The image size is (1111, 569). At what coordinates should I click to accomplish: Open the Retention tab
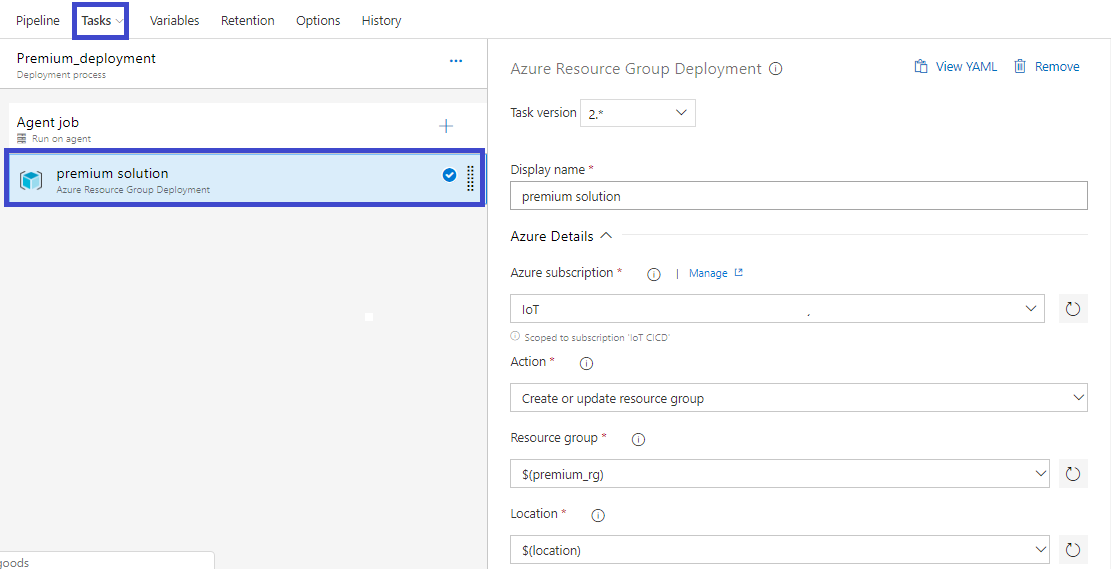[247, 20]
